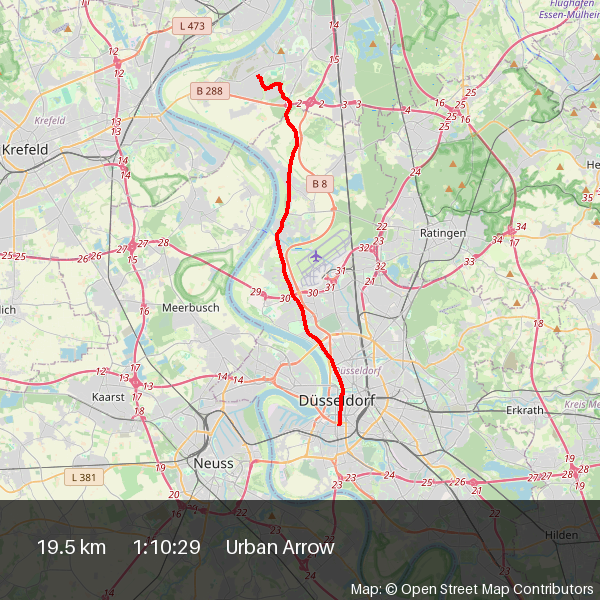This screenshot has height=600, width=600.
Task: Select the Urban Arrow bike label
Action: point(280,547)
